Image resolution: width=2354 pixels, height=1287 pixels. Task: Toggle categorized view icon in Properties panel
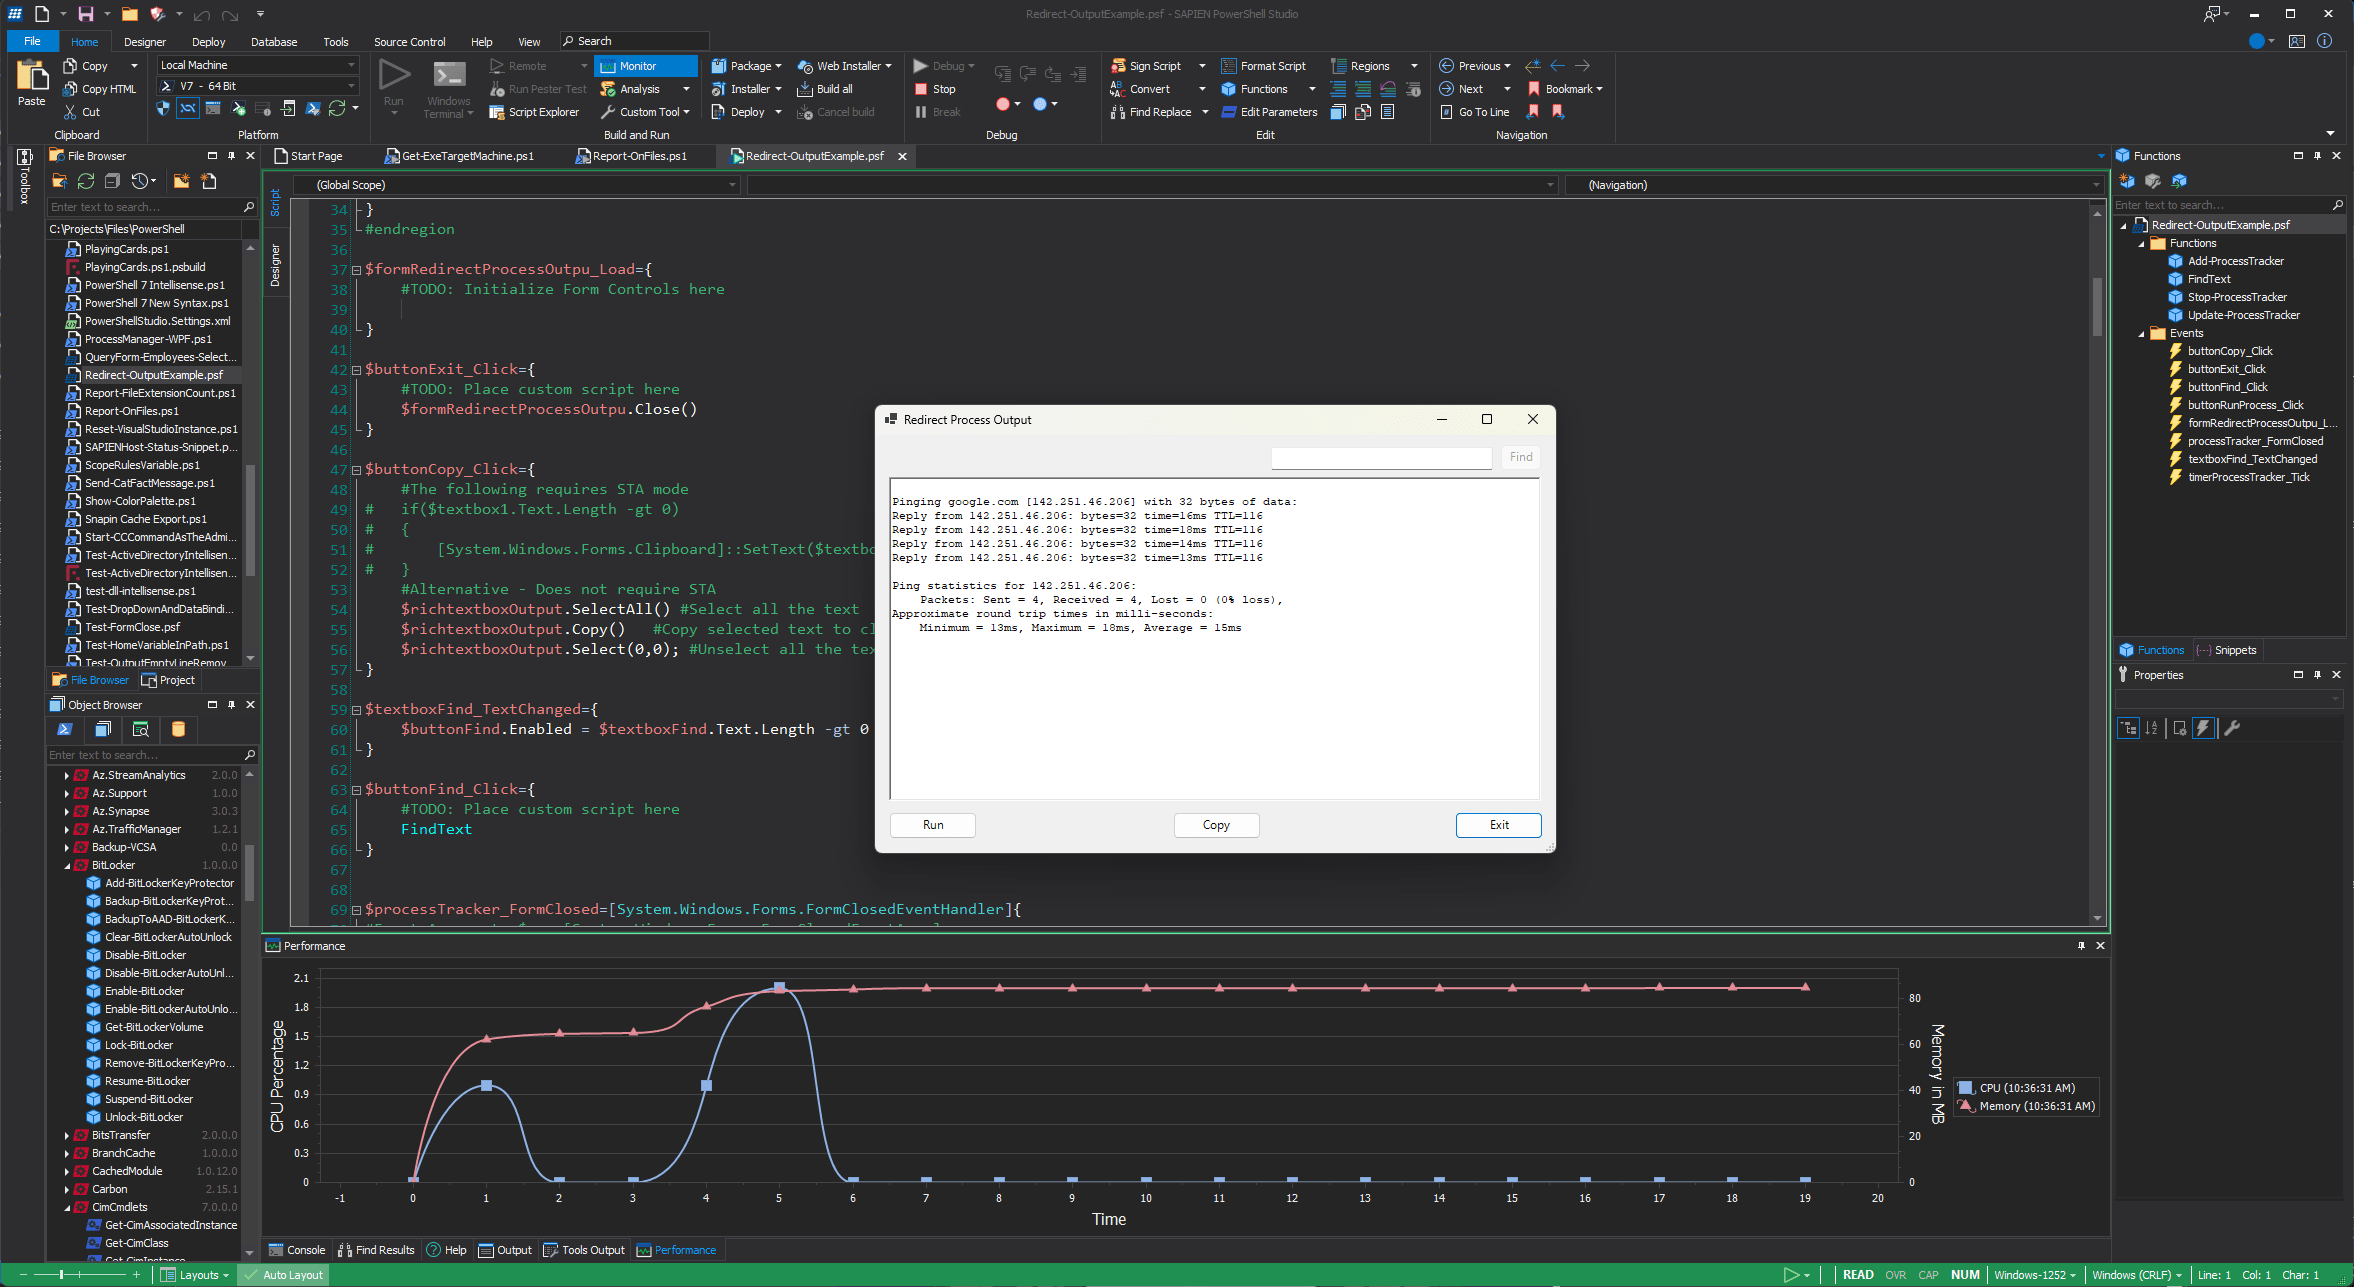click(x=2127, y=728)
